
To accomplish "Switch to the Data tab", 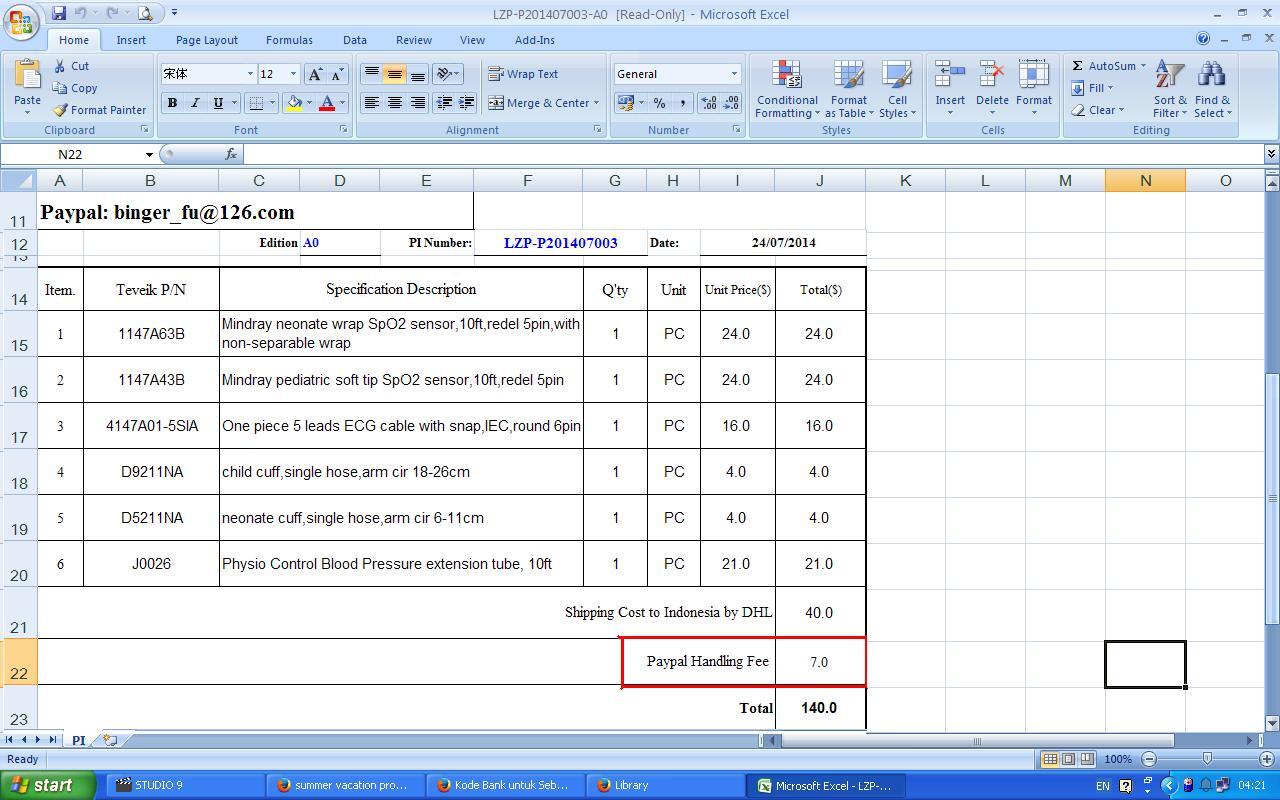I will click(355, 40).
